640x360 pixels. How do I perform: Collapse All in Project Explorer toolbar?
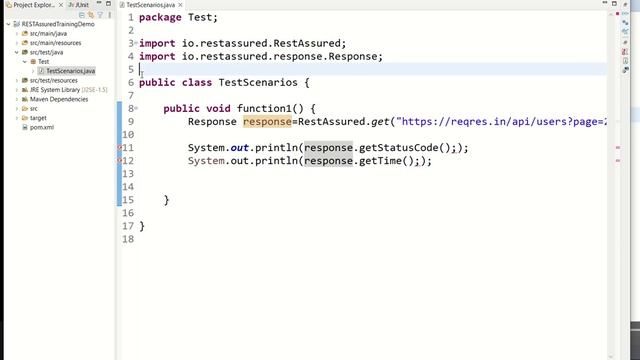(82, 15)
